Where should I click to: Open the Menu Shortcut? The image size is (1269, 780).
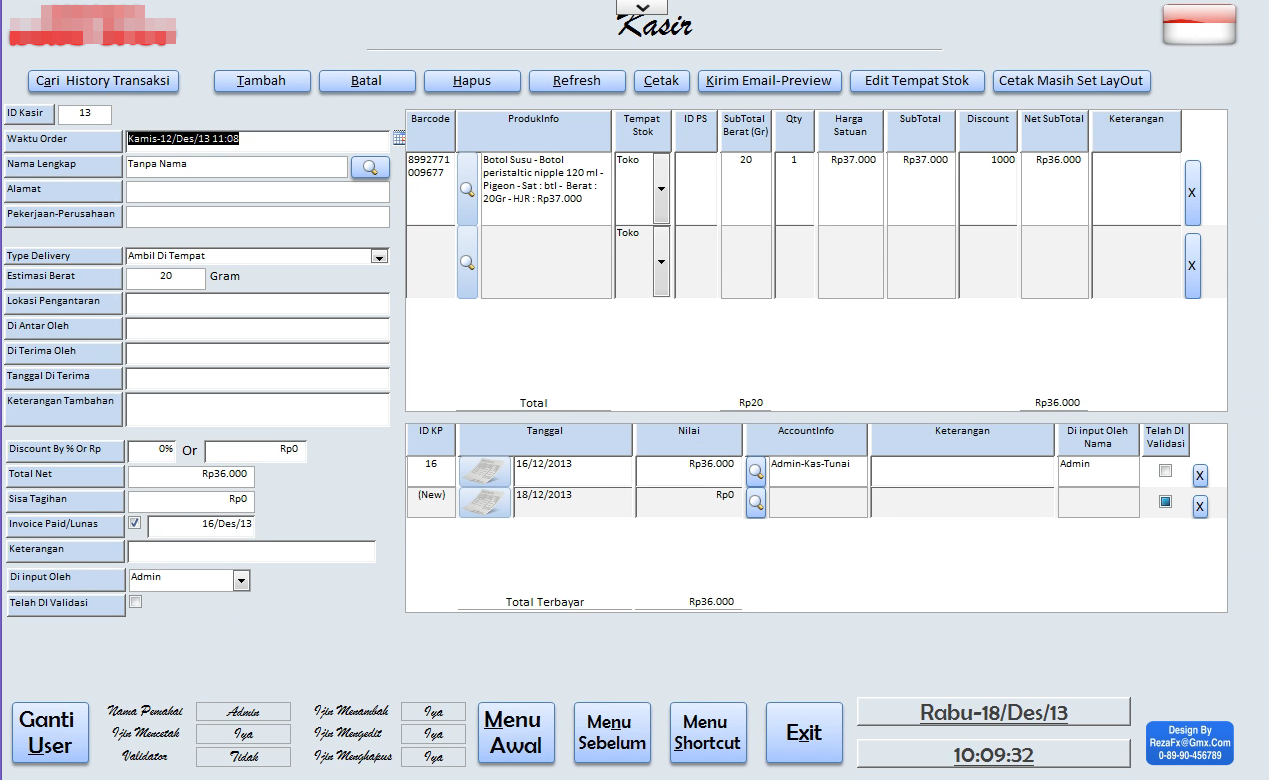click(x=707, y=733)
